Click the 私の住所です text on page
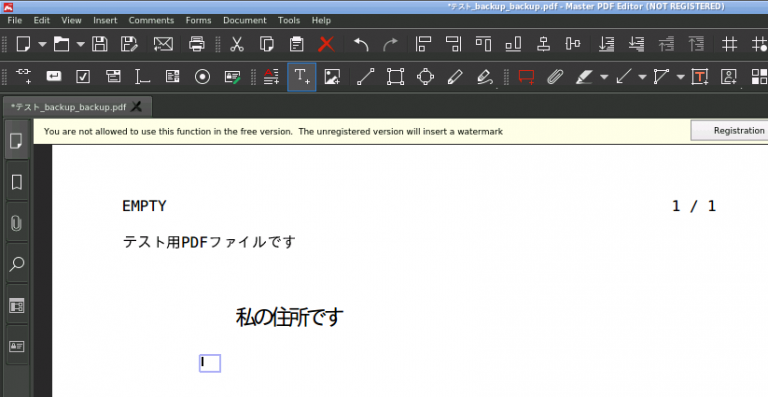 (x=289, y=317)
